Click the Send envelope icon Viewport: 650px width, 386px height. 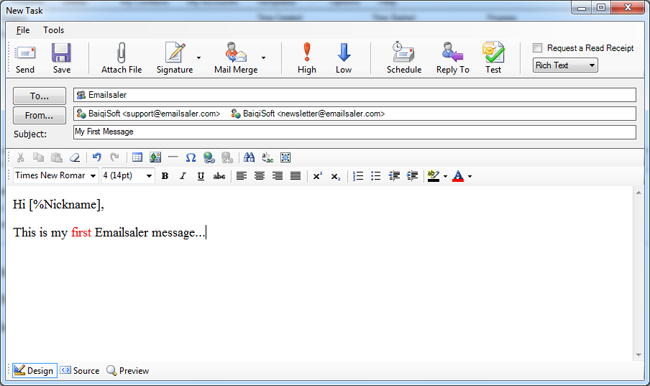[x=25, y=53]
